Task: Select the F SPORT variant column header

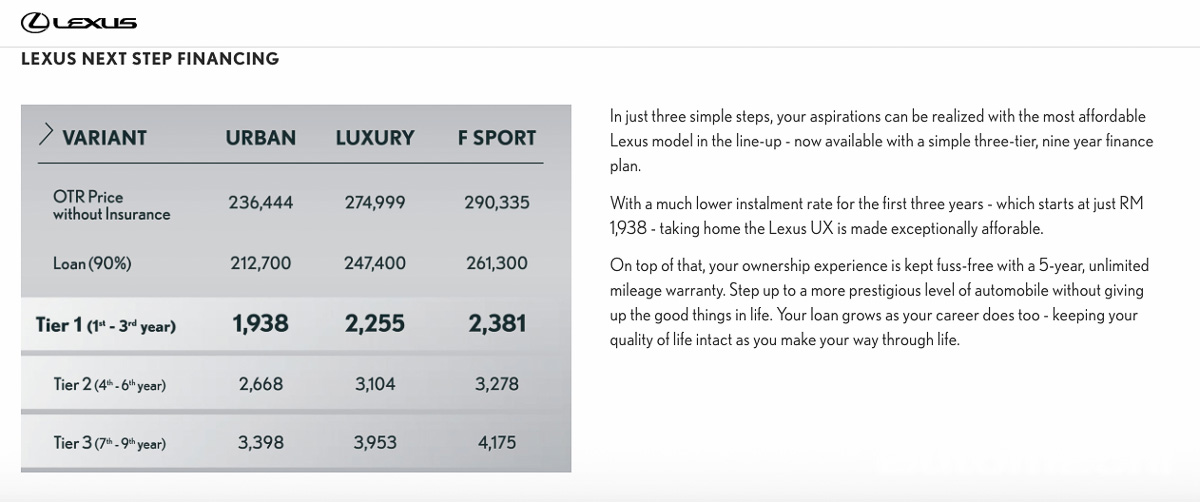Action: pos(497,138)
